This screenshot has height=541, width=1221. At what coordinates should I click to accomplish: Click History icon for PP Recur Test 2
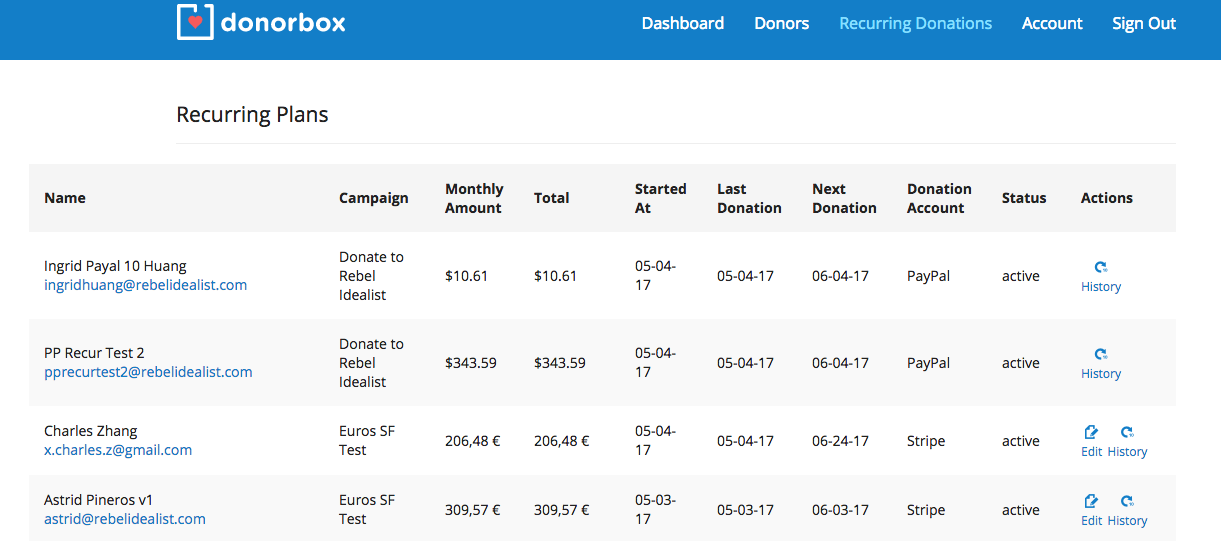point(1101,354)
